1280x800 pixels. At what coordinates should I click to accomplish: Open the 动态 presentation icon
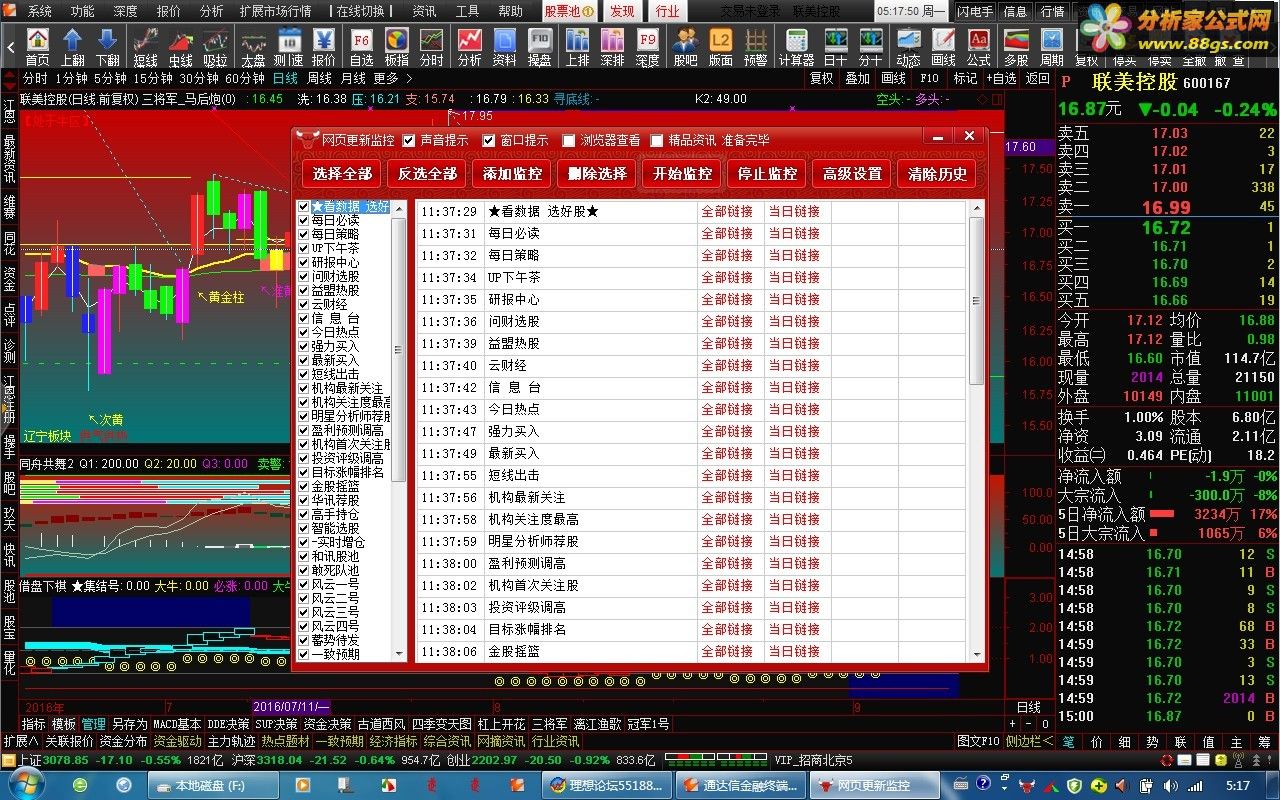(908, 46)
